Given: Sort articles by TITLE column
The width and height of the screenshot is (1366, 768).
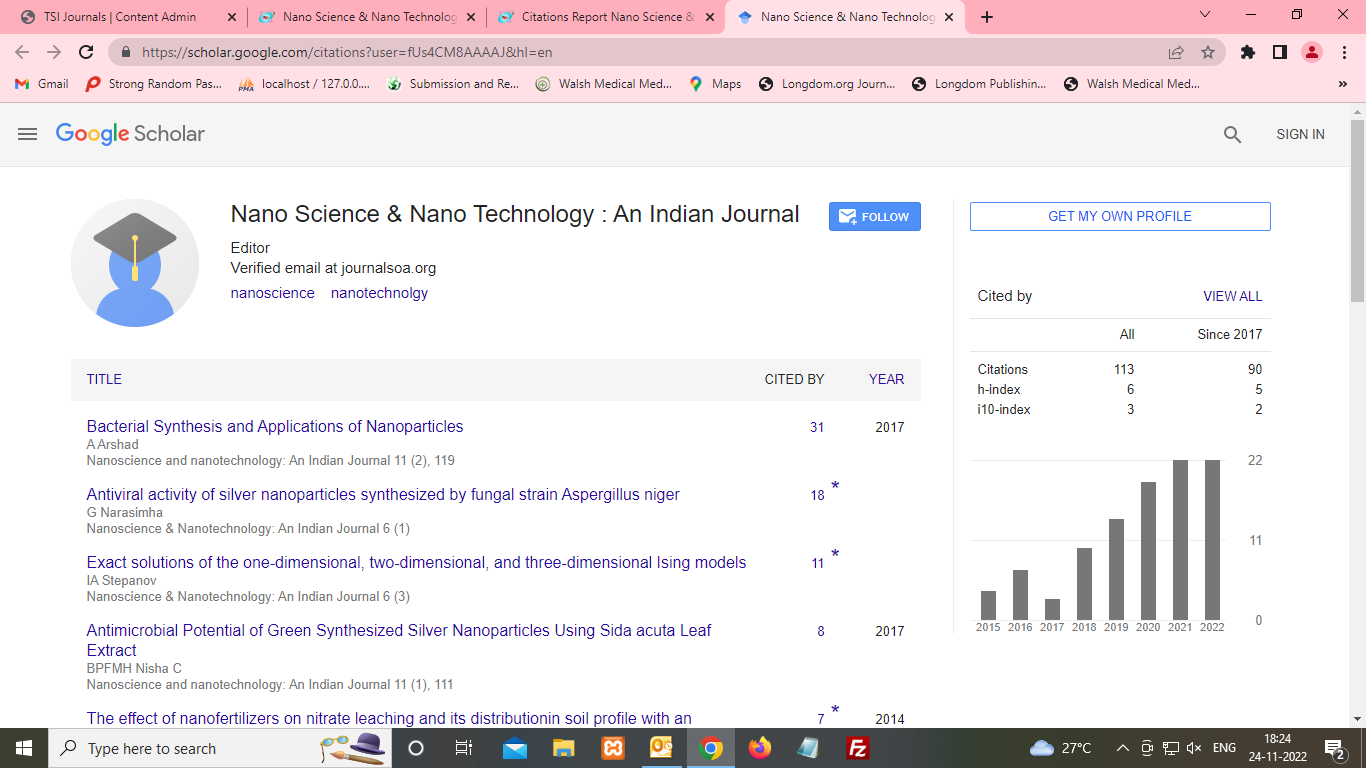Looking at the screenshot, I should [104, 379].
